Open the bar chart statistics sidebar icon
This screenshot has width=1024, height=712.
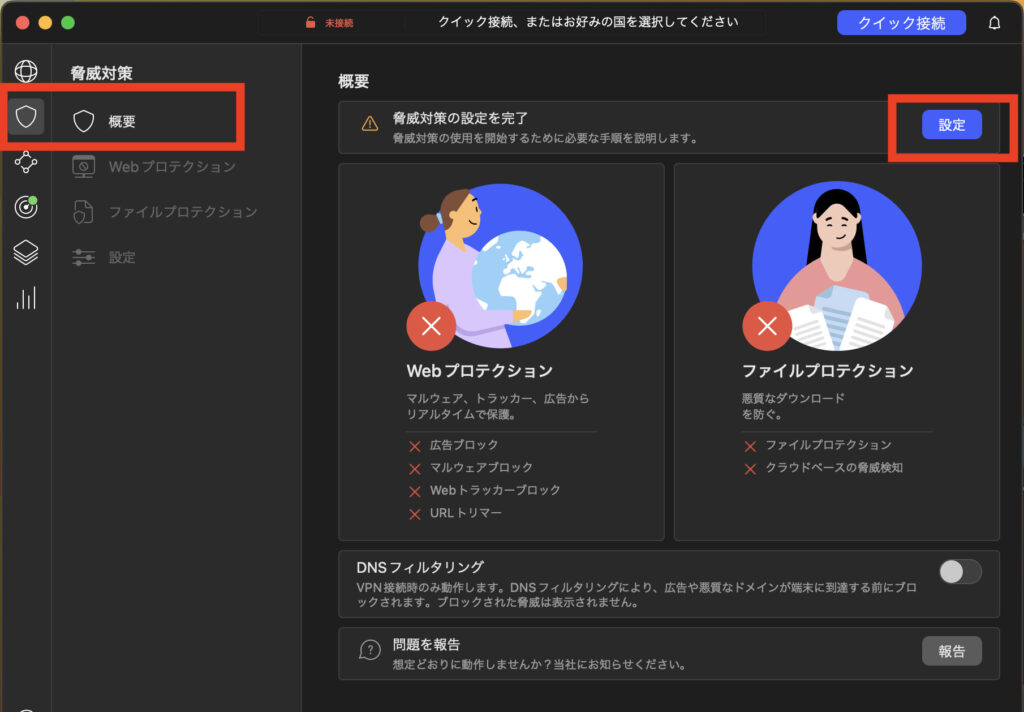26,298
